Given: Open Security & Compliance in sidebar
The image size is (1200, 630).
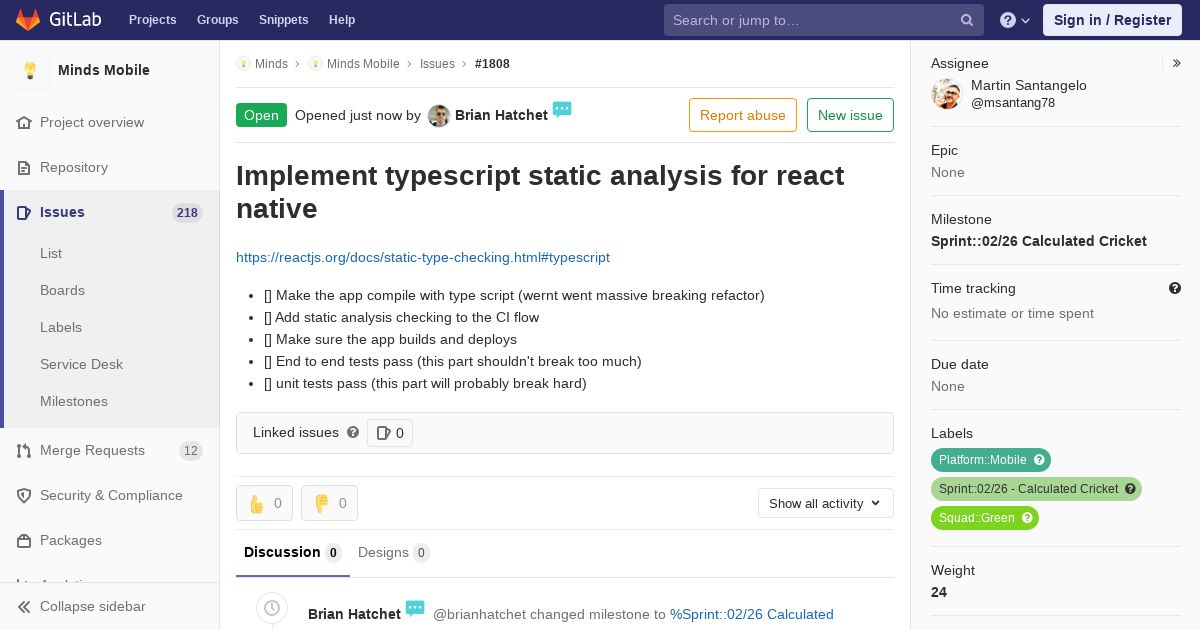Looking at the screenshot, I should click(x=111, y=495).
